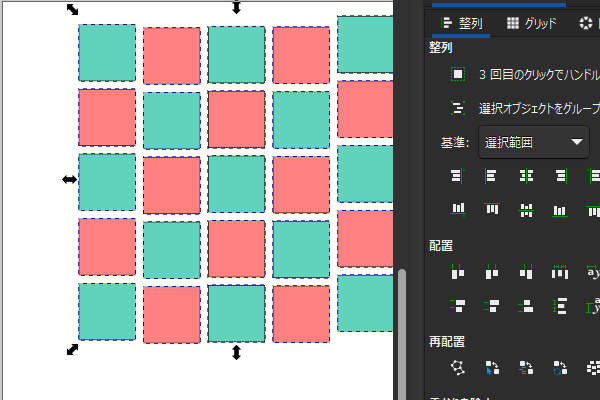Distribute centers equidistantly vertically
Image resolution: width=600 pixels, height=400 pixels.
point(491,306)
